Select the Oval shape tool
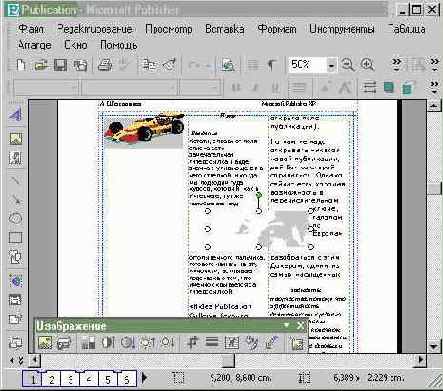Image resolution: width=443 pixels, height=391 pixels. (15, 218)
